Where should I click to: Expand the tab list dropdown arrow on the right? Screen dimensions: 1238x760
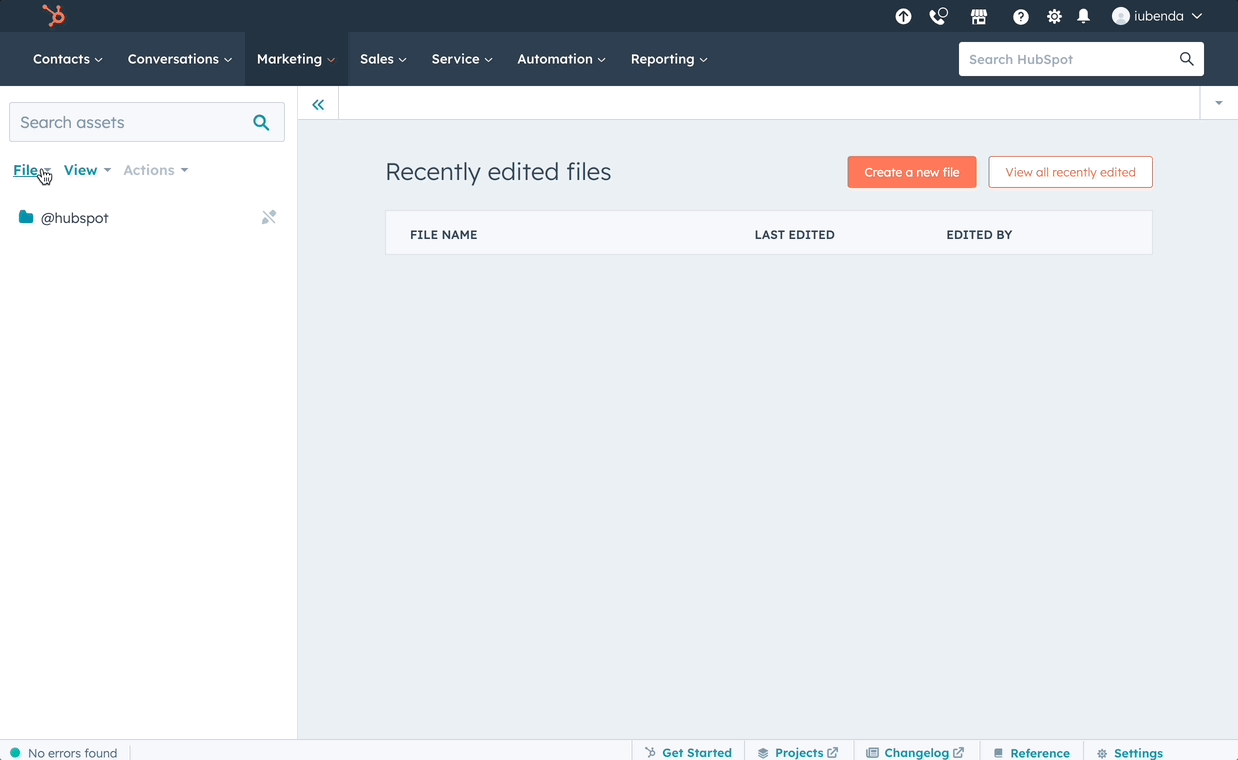click(1218, 103)
